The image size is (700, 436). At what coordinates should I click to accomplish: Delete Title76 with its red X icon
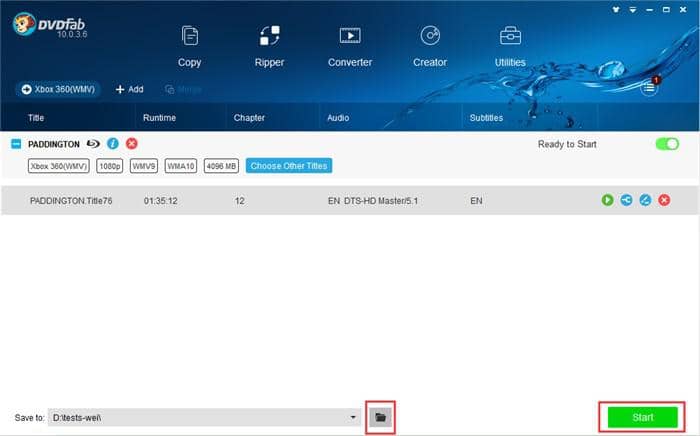[664, 200]
